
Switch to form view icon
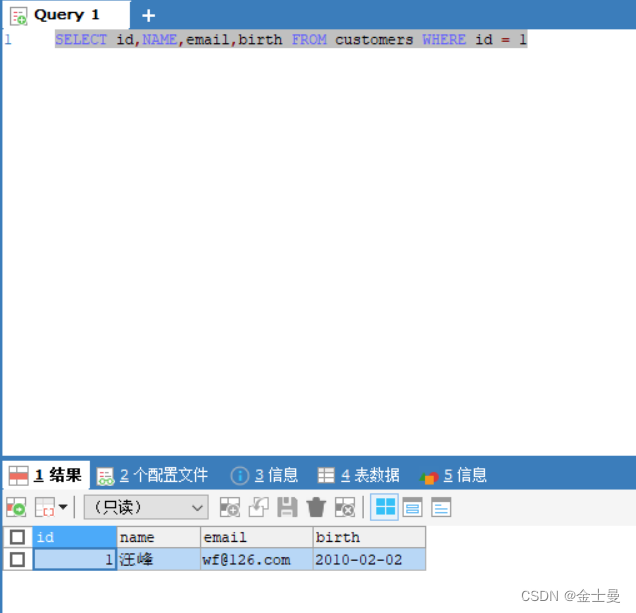pos(413,507)
